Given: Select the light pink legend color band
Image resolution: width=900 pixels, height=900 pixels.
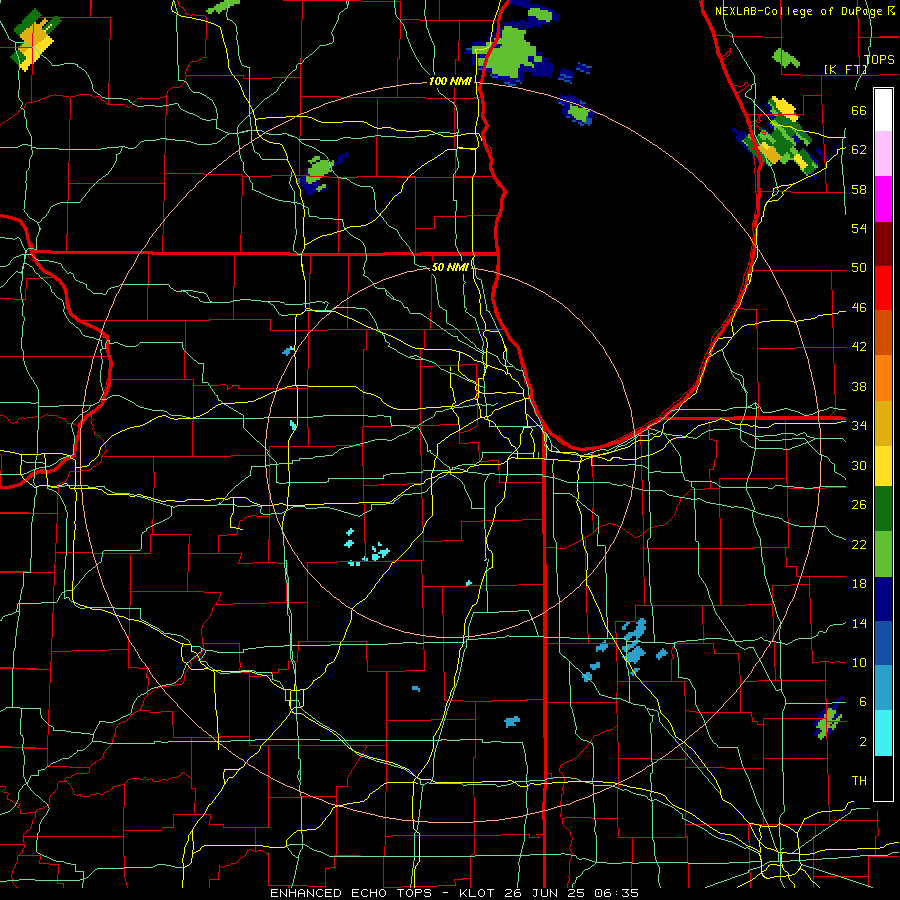Looking at the screenshot, I should (x=883, y=154).
